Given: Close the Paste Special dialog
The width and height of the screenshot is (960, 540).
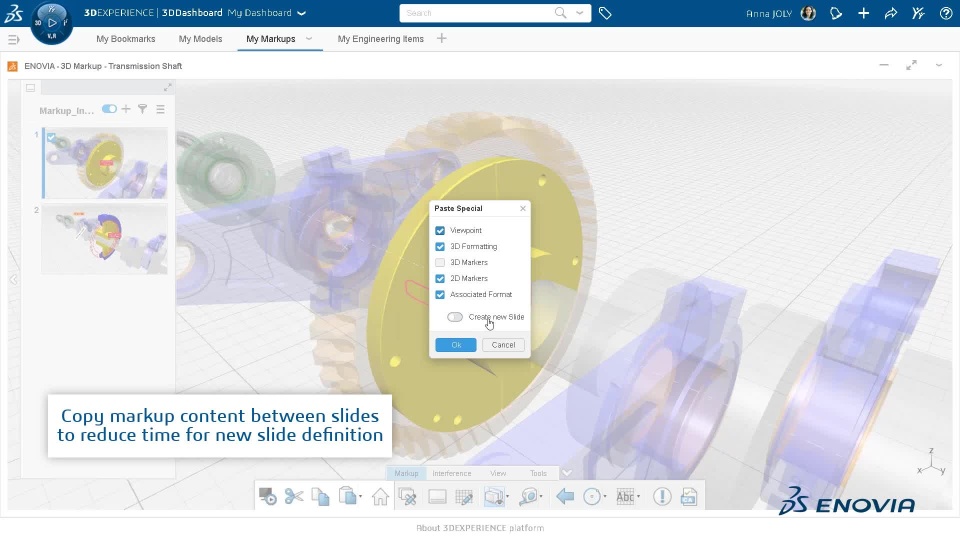Looking at the screenshot, I should [522, 209].
